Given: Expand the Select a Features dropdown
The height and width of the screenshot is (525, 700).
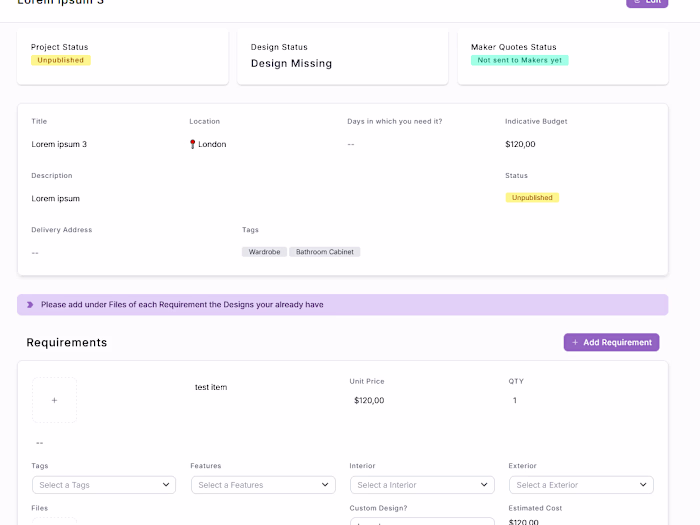Looking at the screenshot, I should [263, 485].
